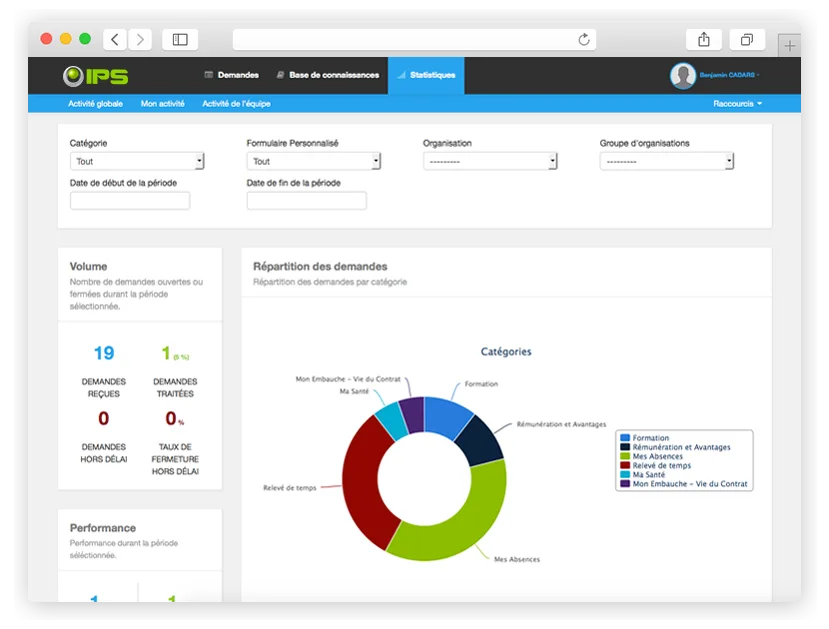
Task: Click the Performance panel heading
Action: pyautogui.click(x=103, y=528)
